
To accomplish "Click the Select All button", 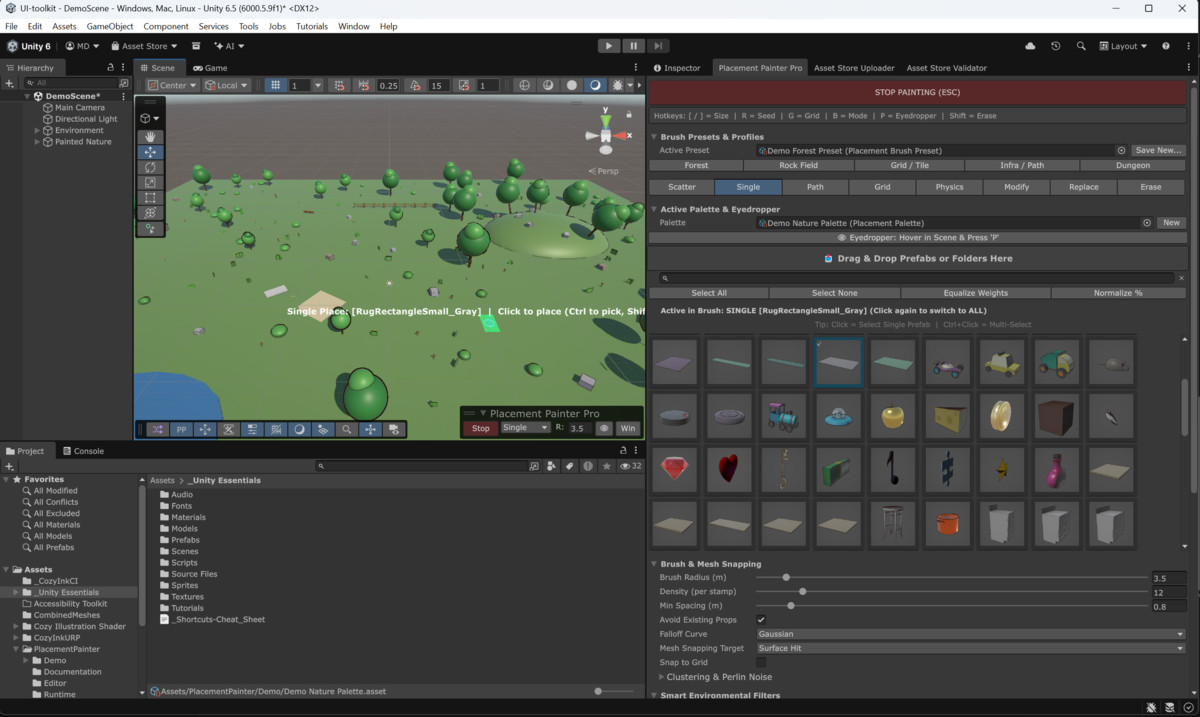I will (x=709, y=293).
